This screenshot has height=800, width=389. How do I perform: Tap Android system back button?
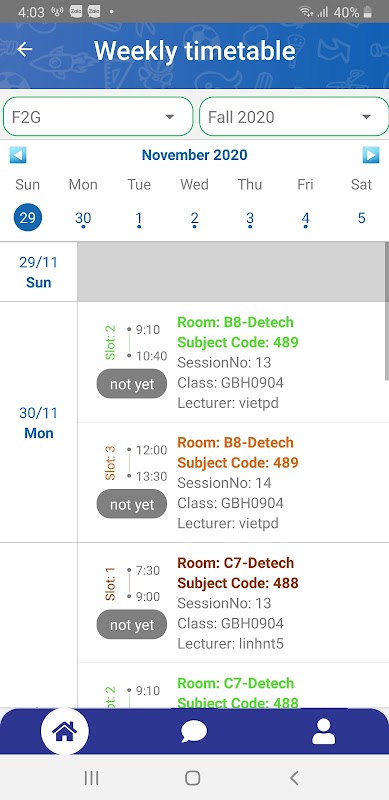click(x=294, y=778)
